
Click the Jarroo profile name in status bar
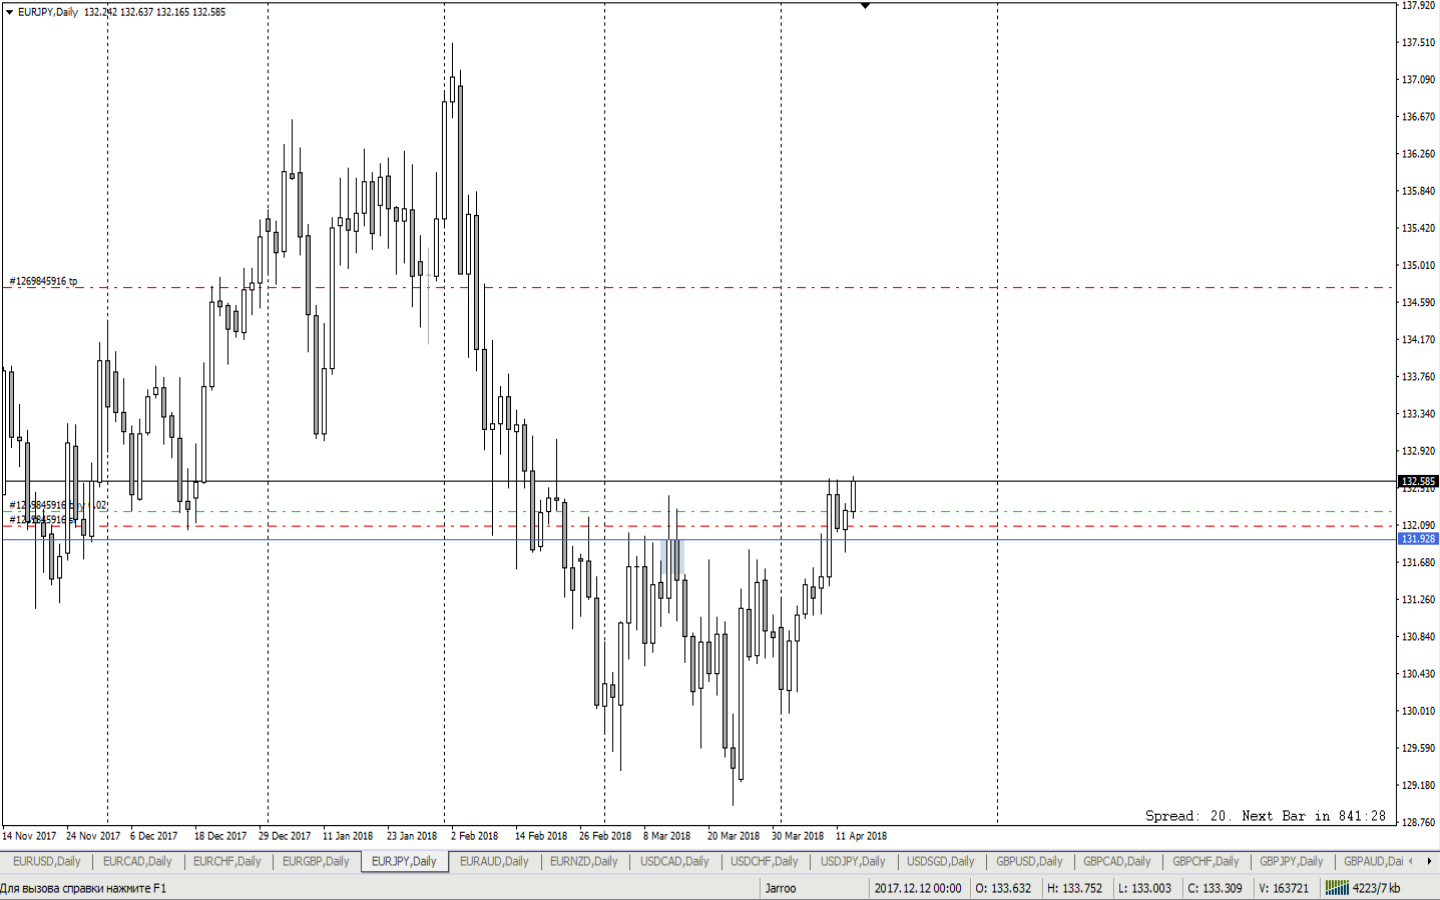[781, 888]
